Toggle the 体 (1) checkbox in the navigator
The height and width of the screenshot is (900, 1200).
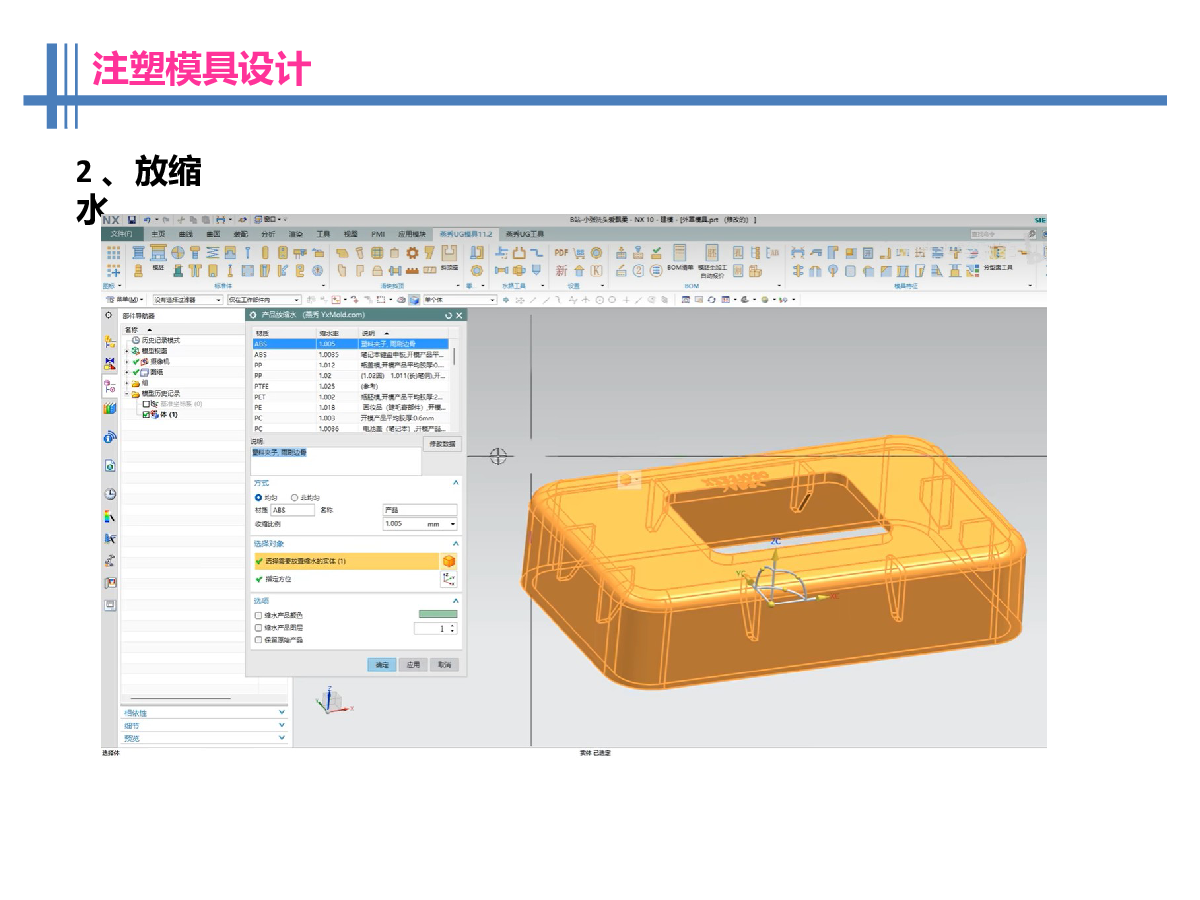pos(146,414)
